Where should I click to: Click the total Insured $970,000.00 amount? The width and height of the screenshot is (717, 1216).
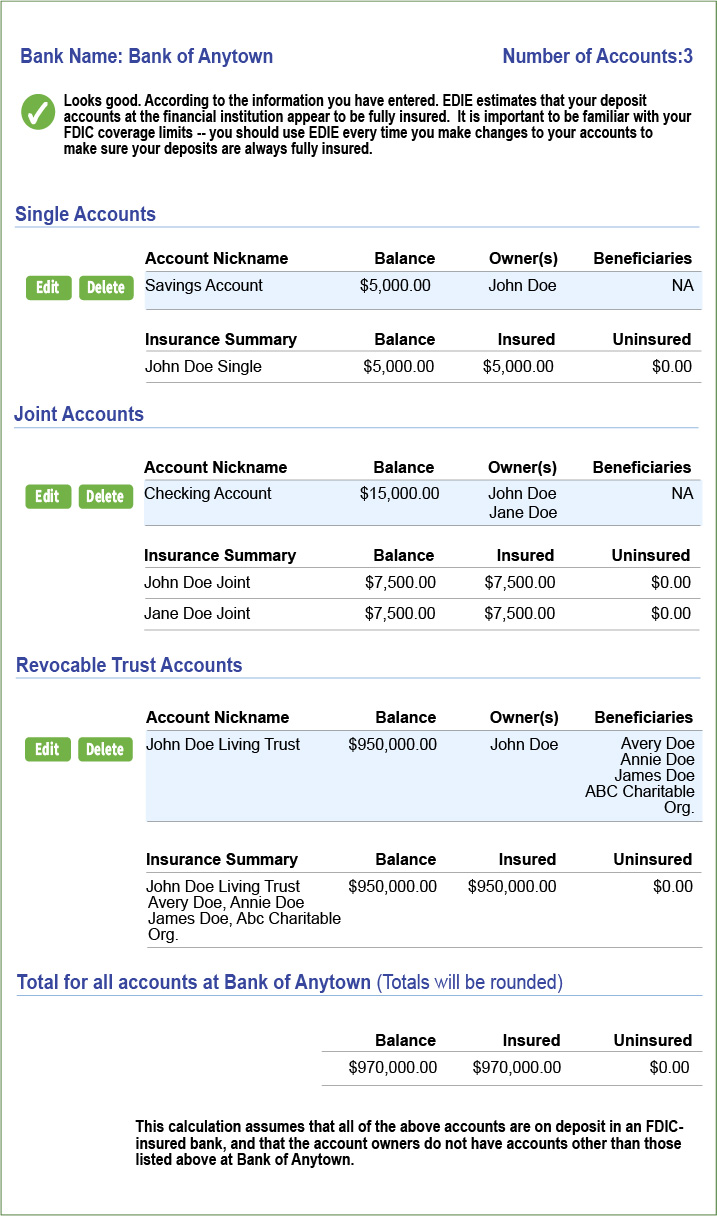click(x=516, y=1068)
